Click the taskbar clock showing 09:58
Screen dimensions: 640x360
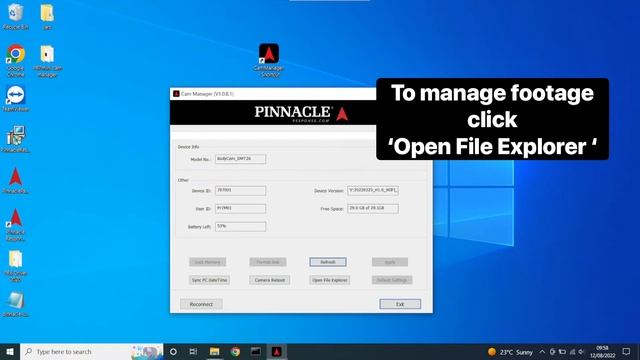[602, 352]
